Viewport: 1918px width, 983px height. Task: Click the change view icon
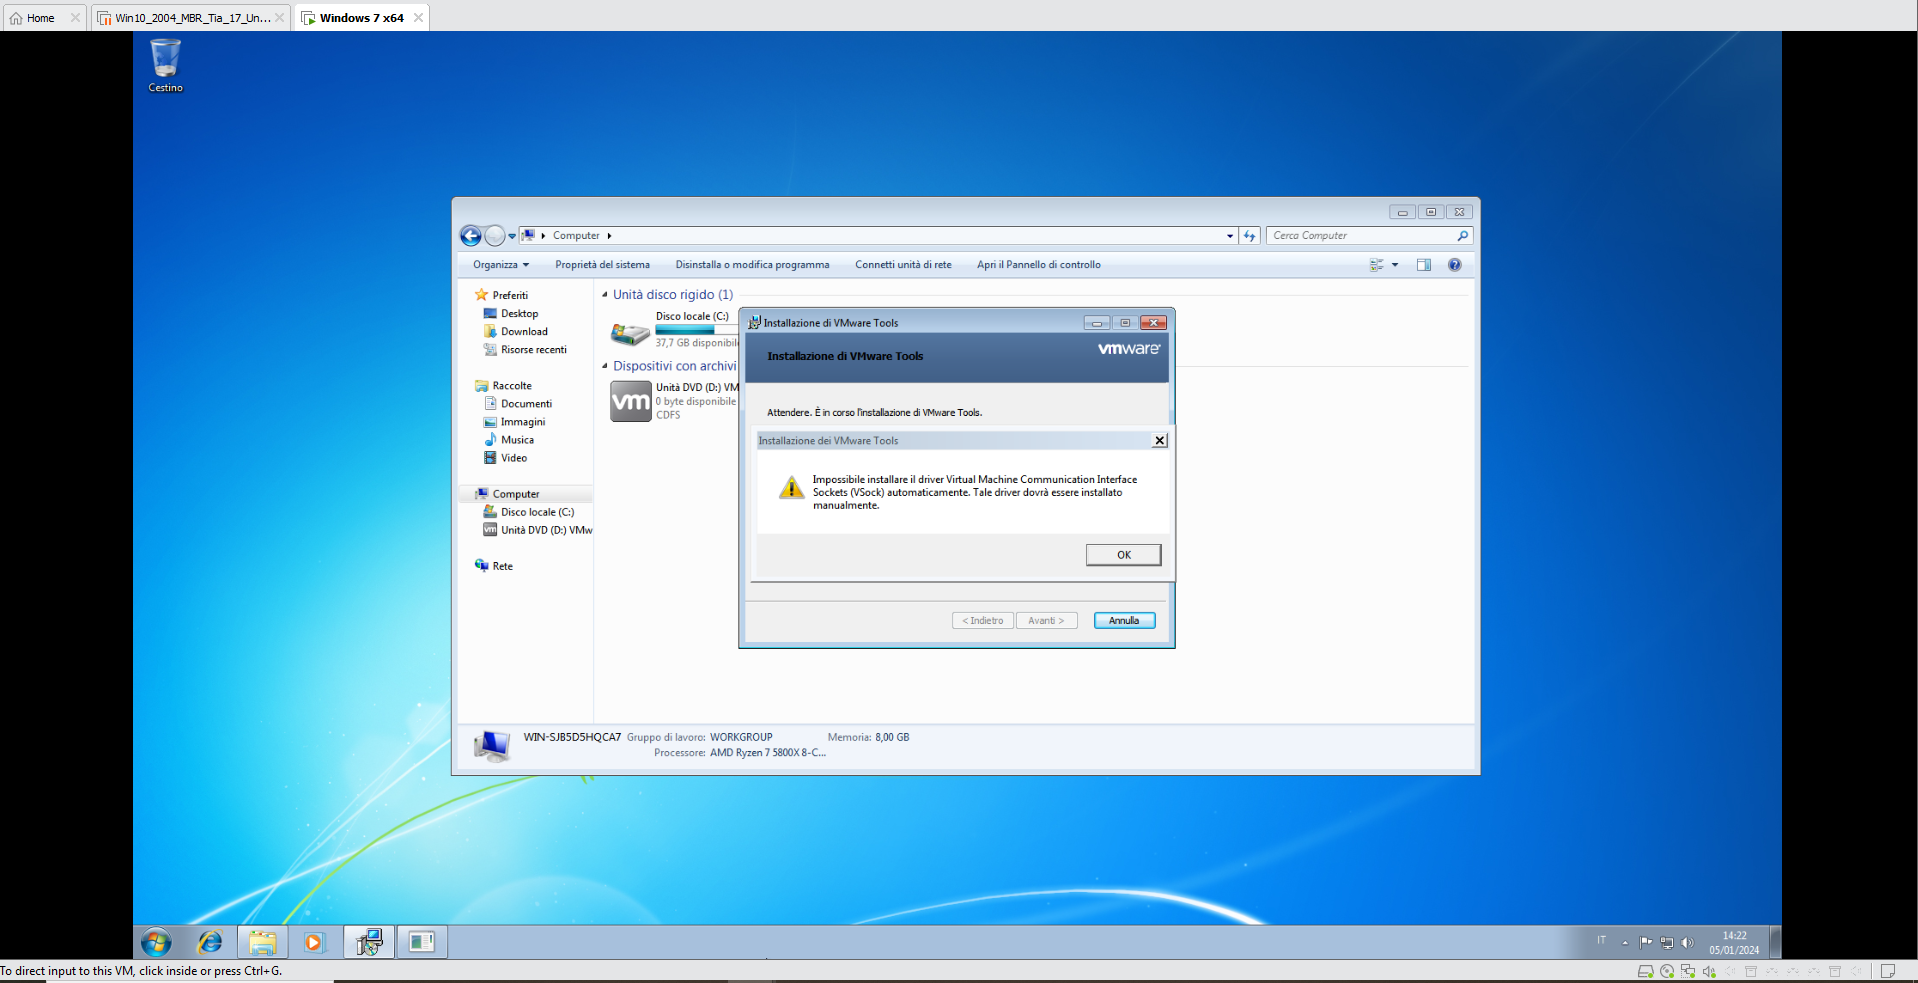click(1376, 265)
